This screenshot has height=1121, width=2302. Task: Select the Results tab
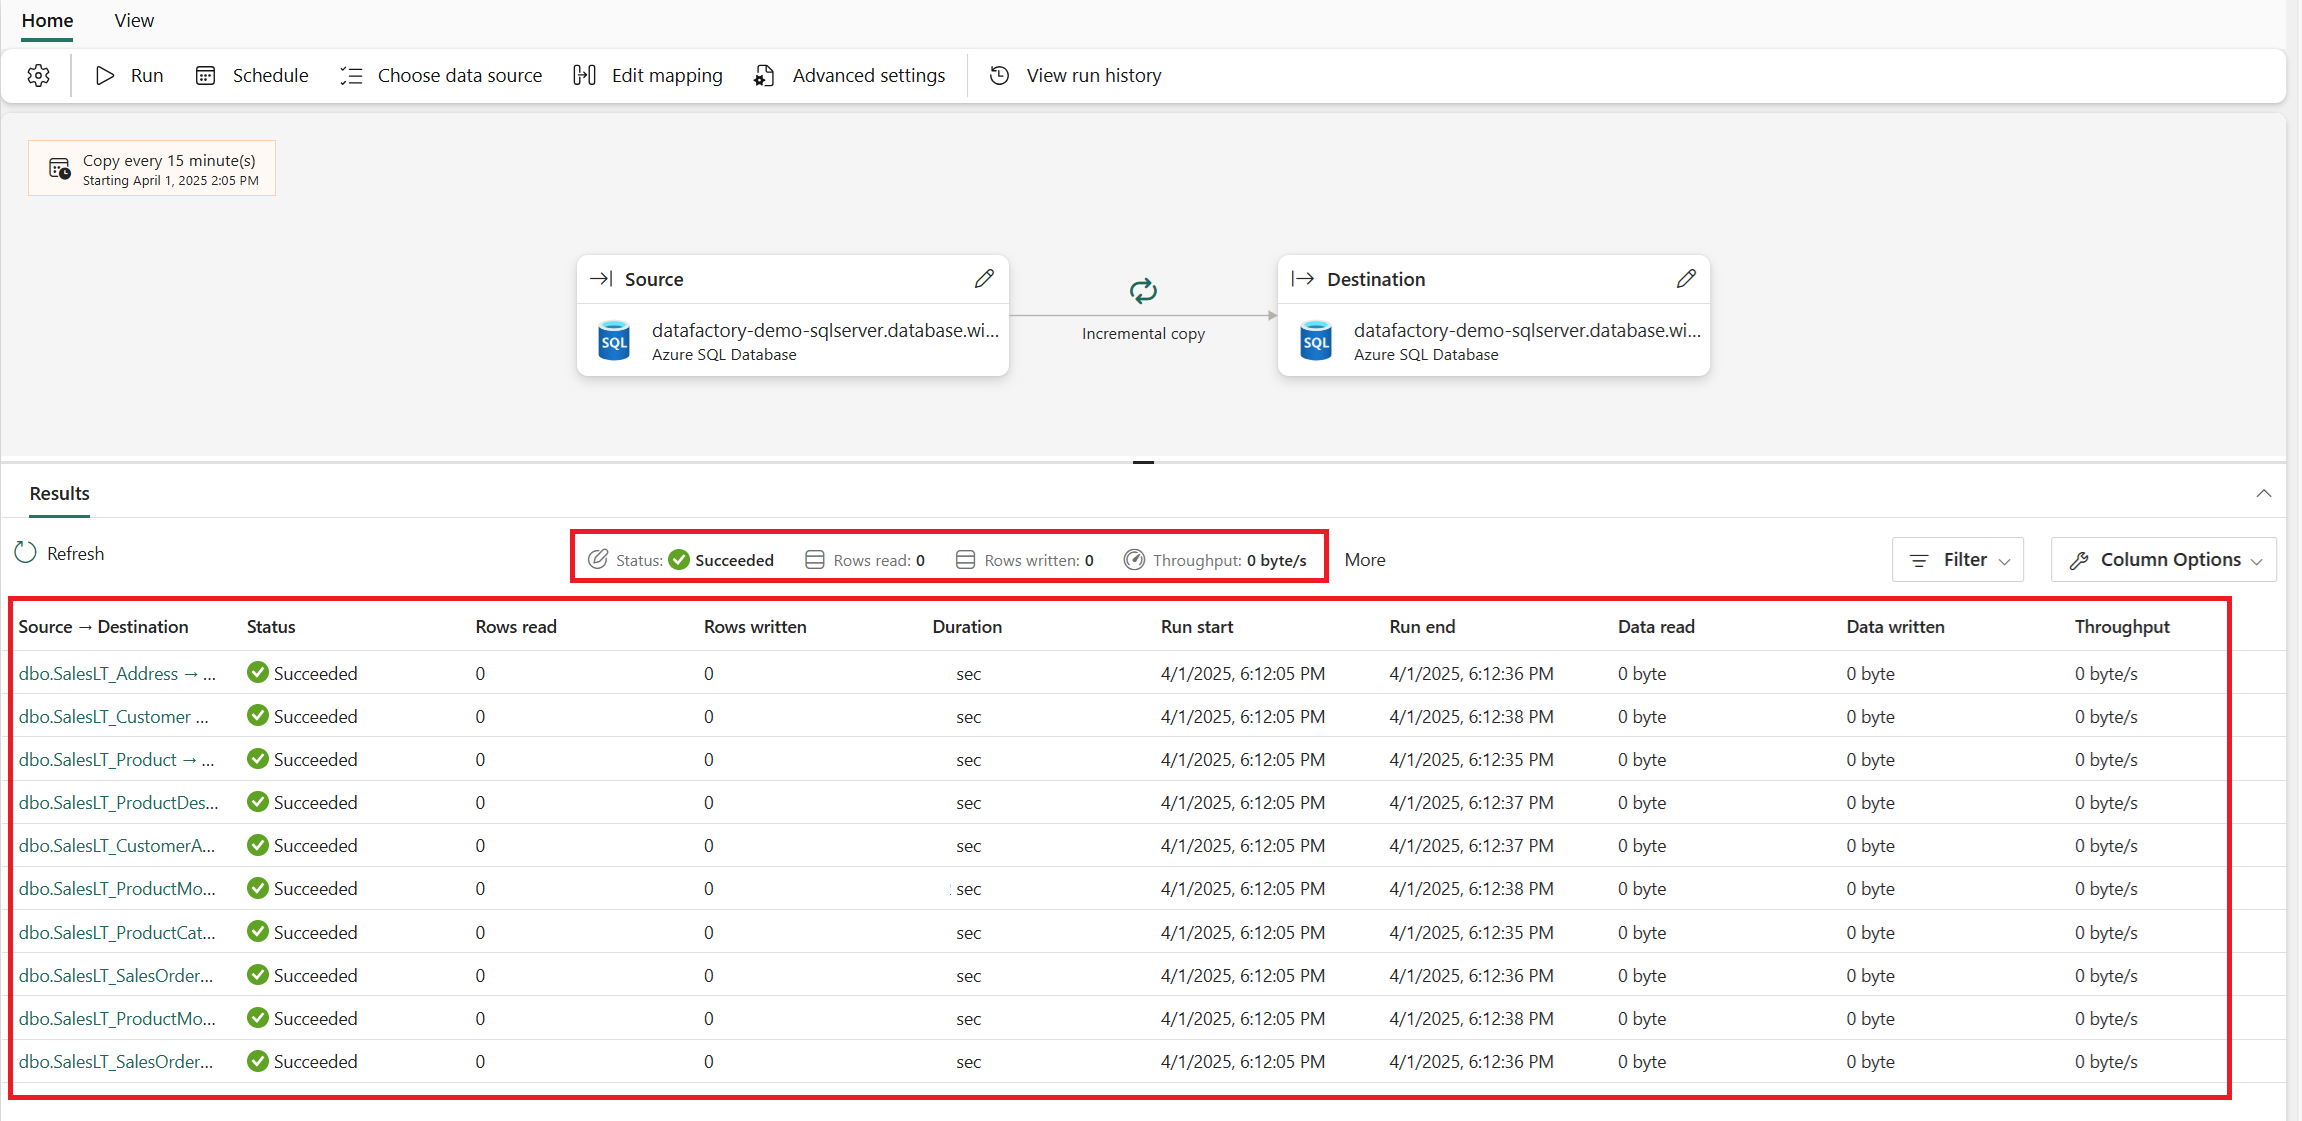tap(59, 494)
